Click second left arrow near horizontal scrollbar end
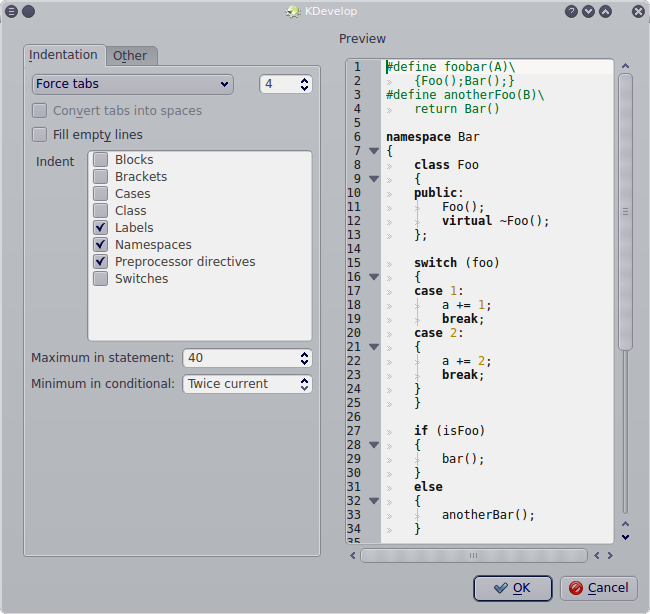 click(597, 556)
